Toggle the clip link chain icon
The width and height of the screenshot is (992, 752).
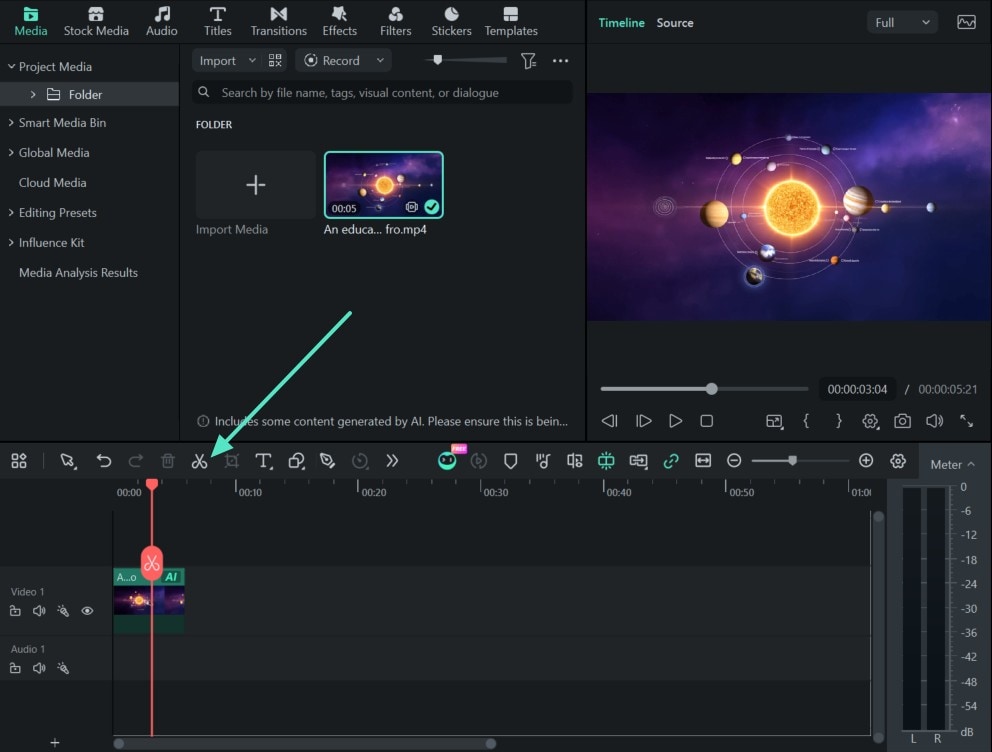pyautogui.click(x=671, y=461)
